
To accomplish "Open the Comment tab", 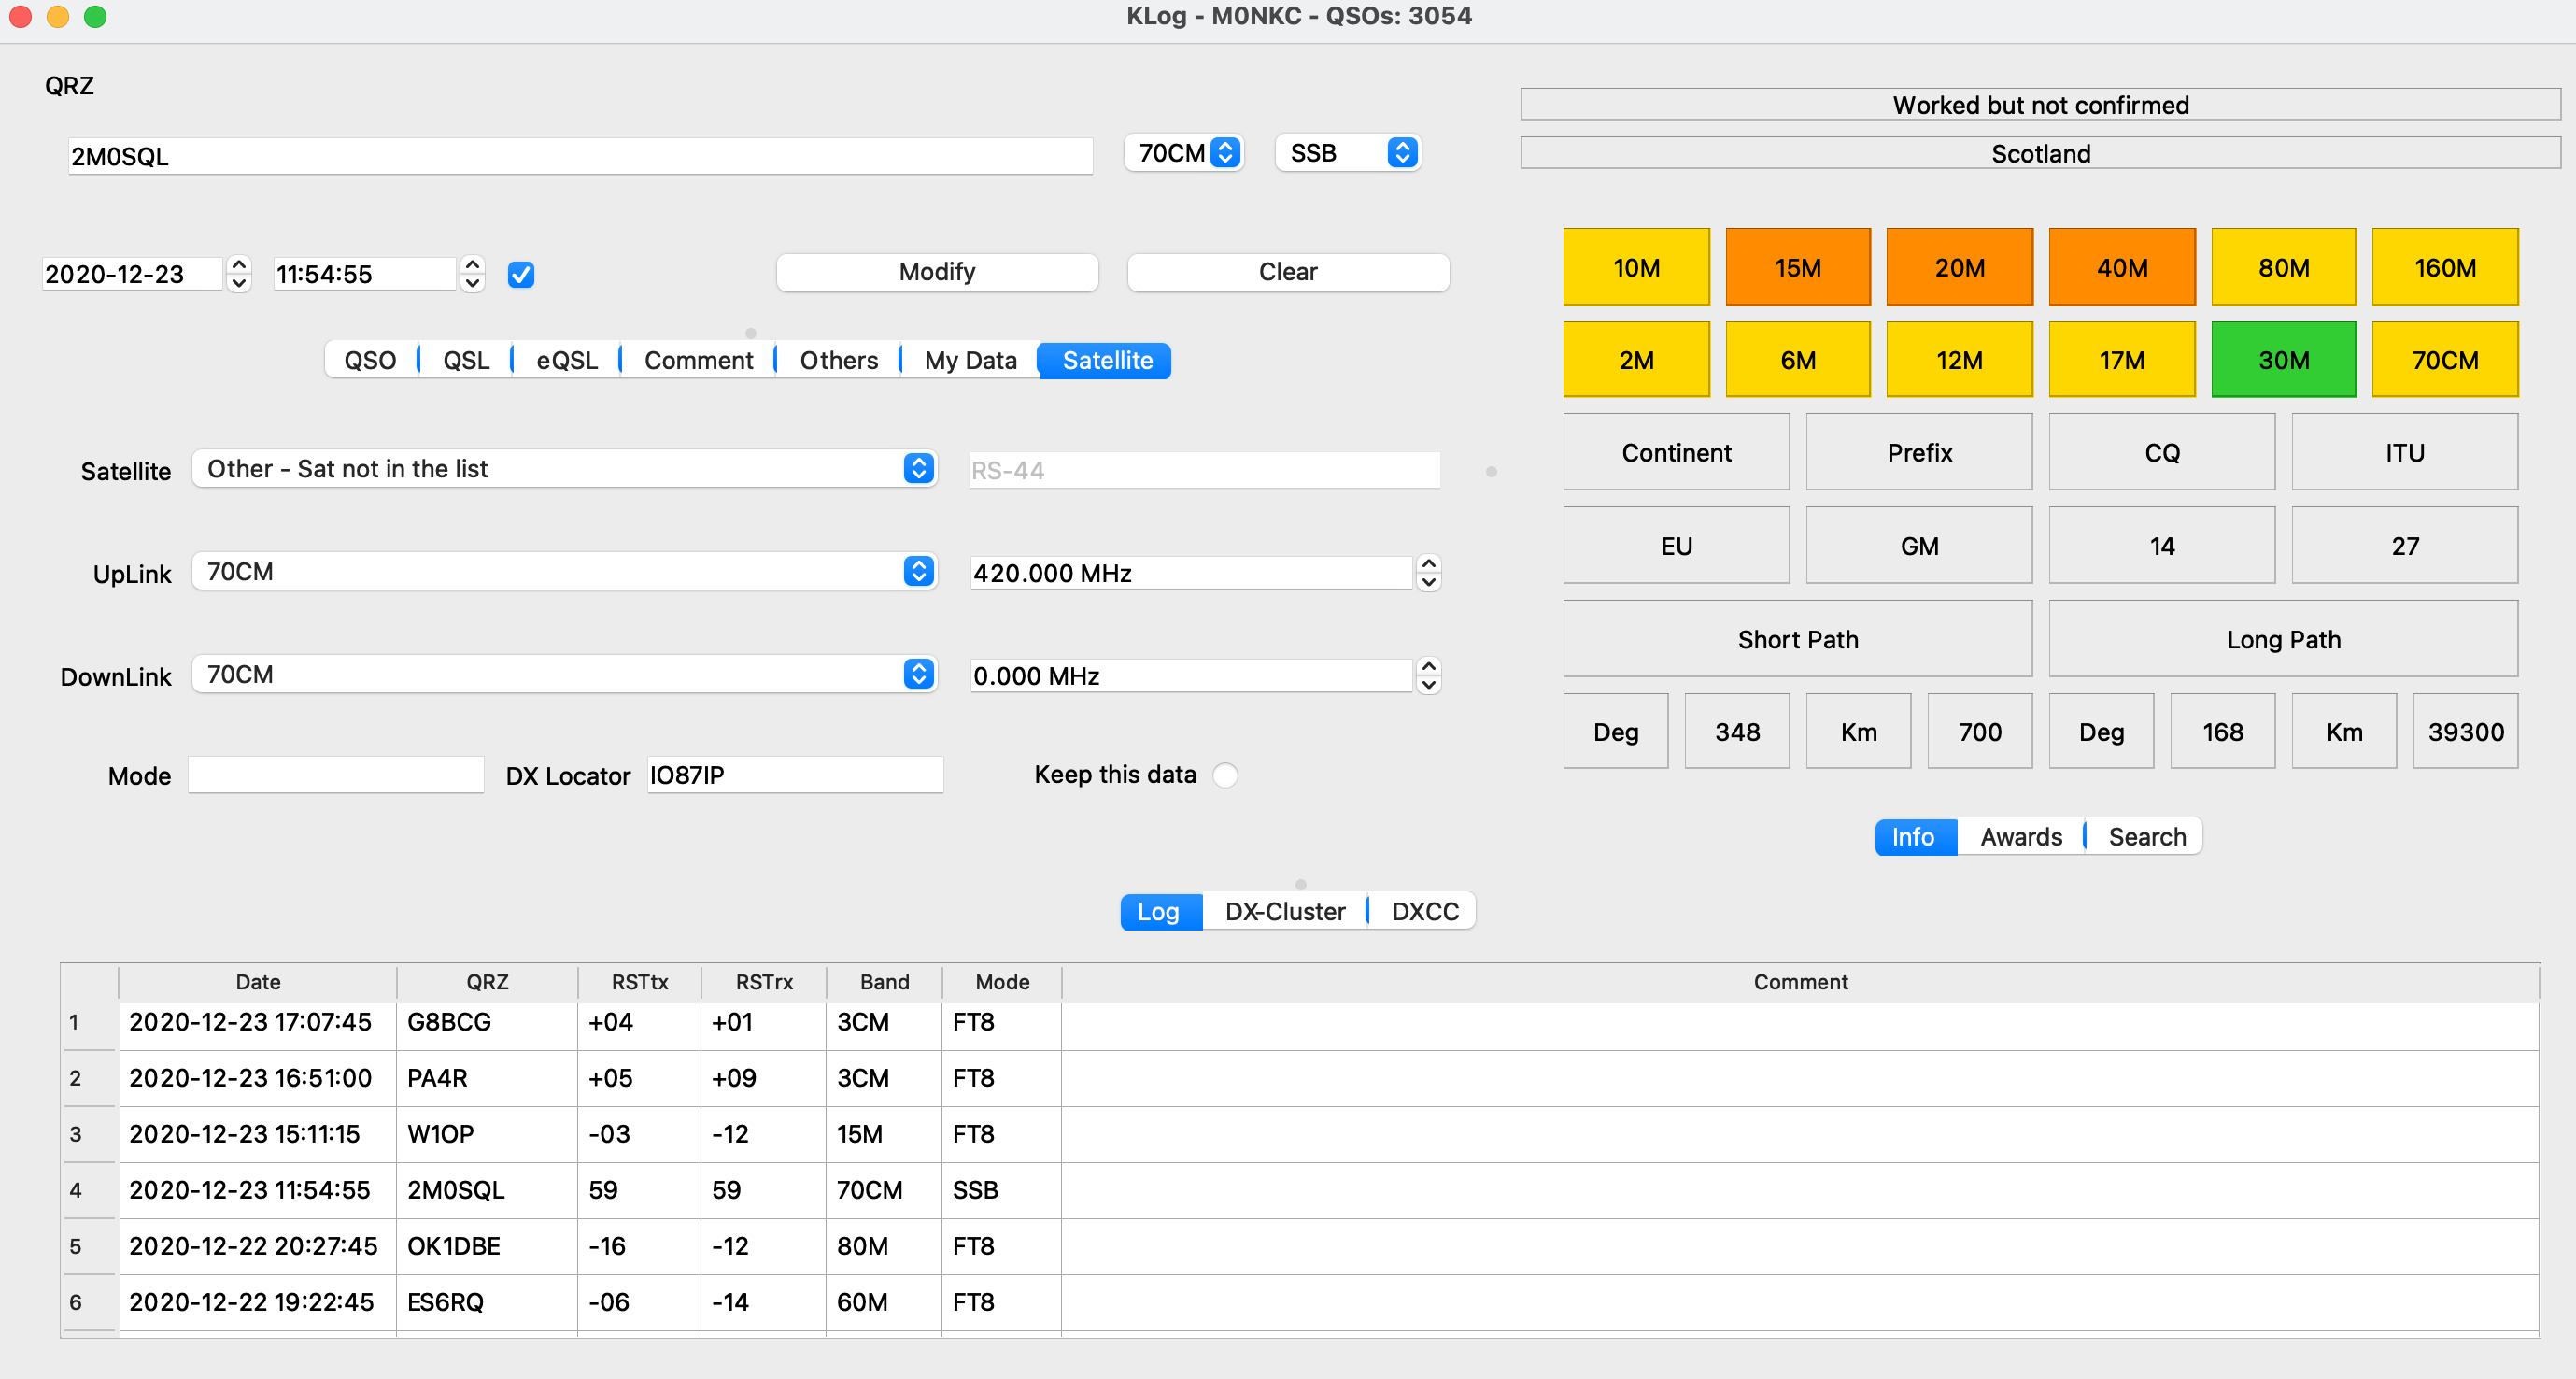I will pos(698,360).
